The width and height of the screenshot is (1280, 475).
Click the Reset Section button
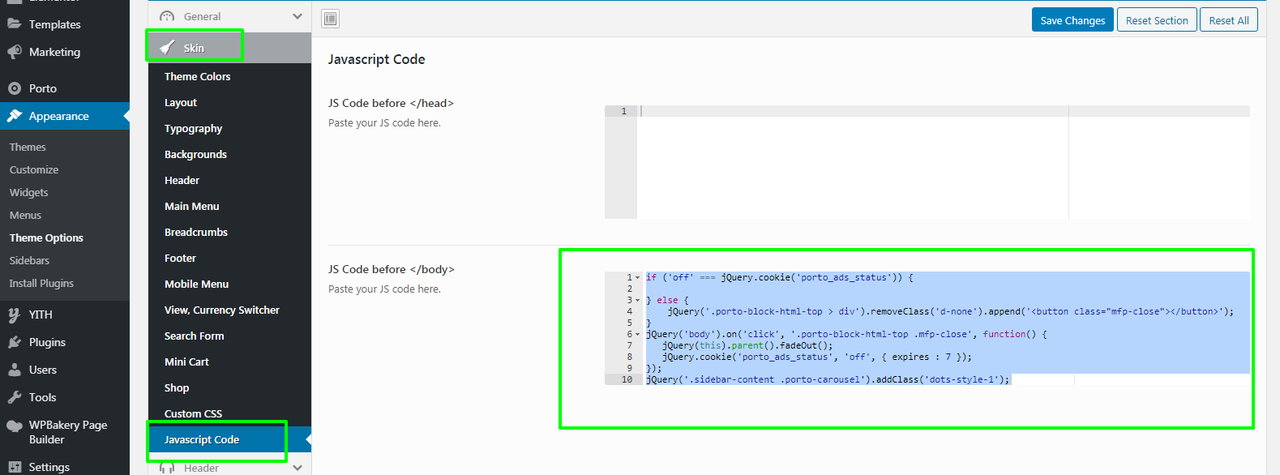[x=1157, y=20]
